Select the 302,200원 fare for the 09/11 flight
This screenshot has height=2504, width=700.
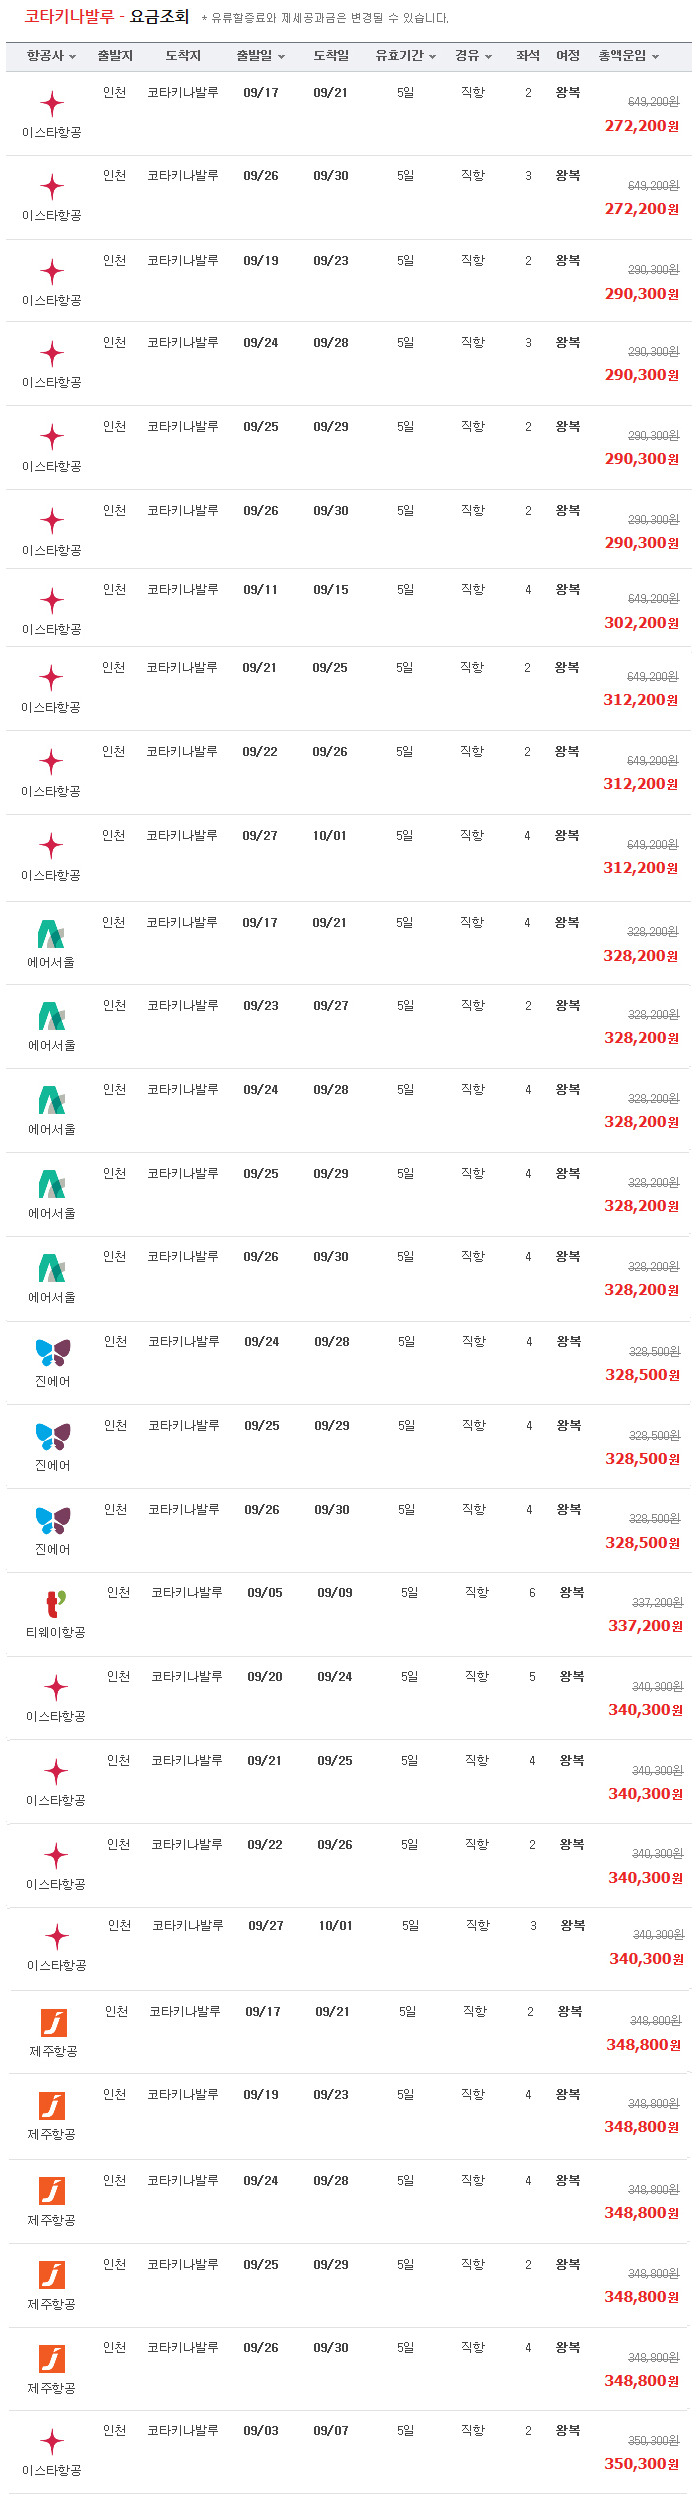641,623
